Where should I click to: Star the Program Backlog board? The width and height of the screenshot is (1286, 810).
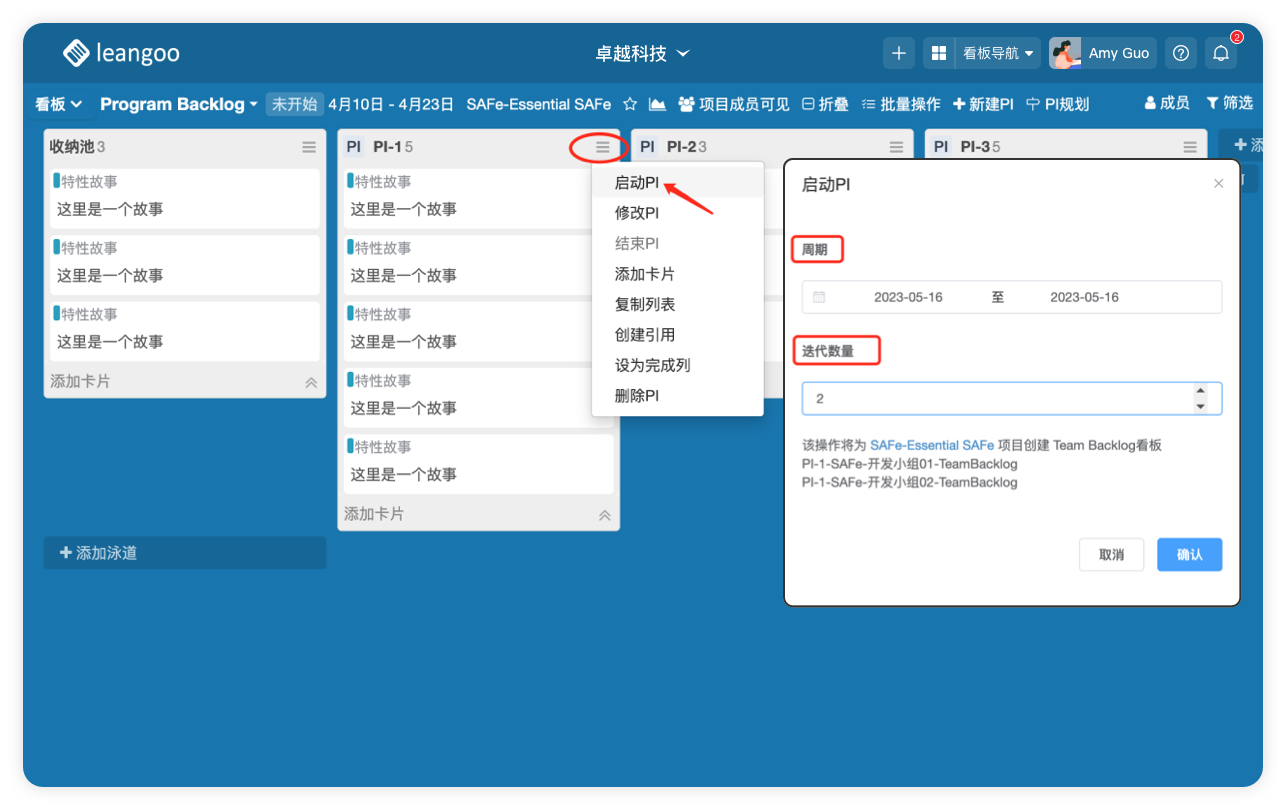[x=630, y=104]
